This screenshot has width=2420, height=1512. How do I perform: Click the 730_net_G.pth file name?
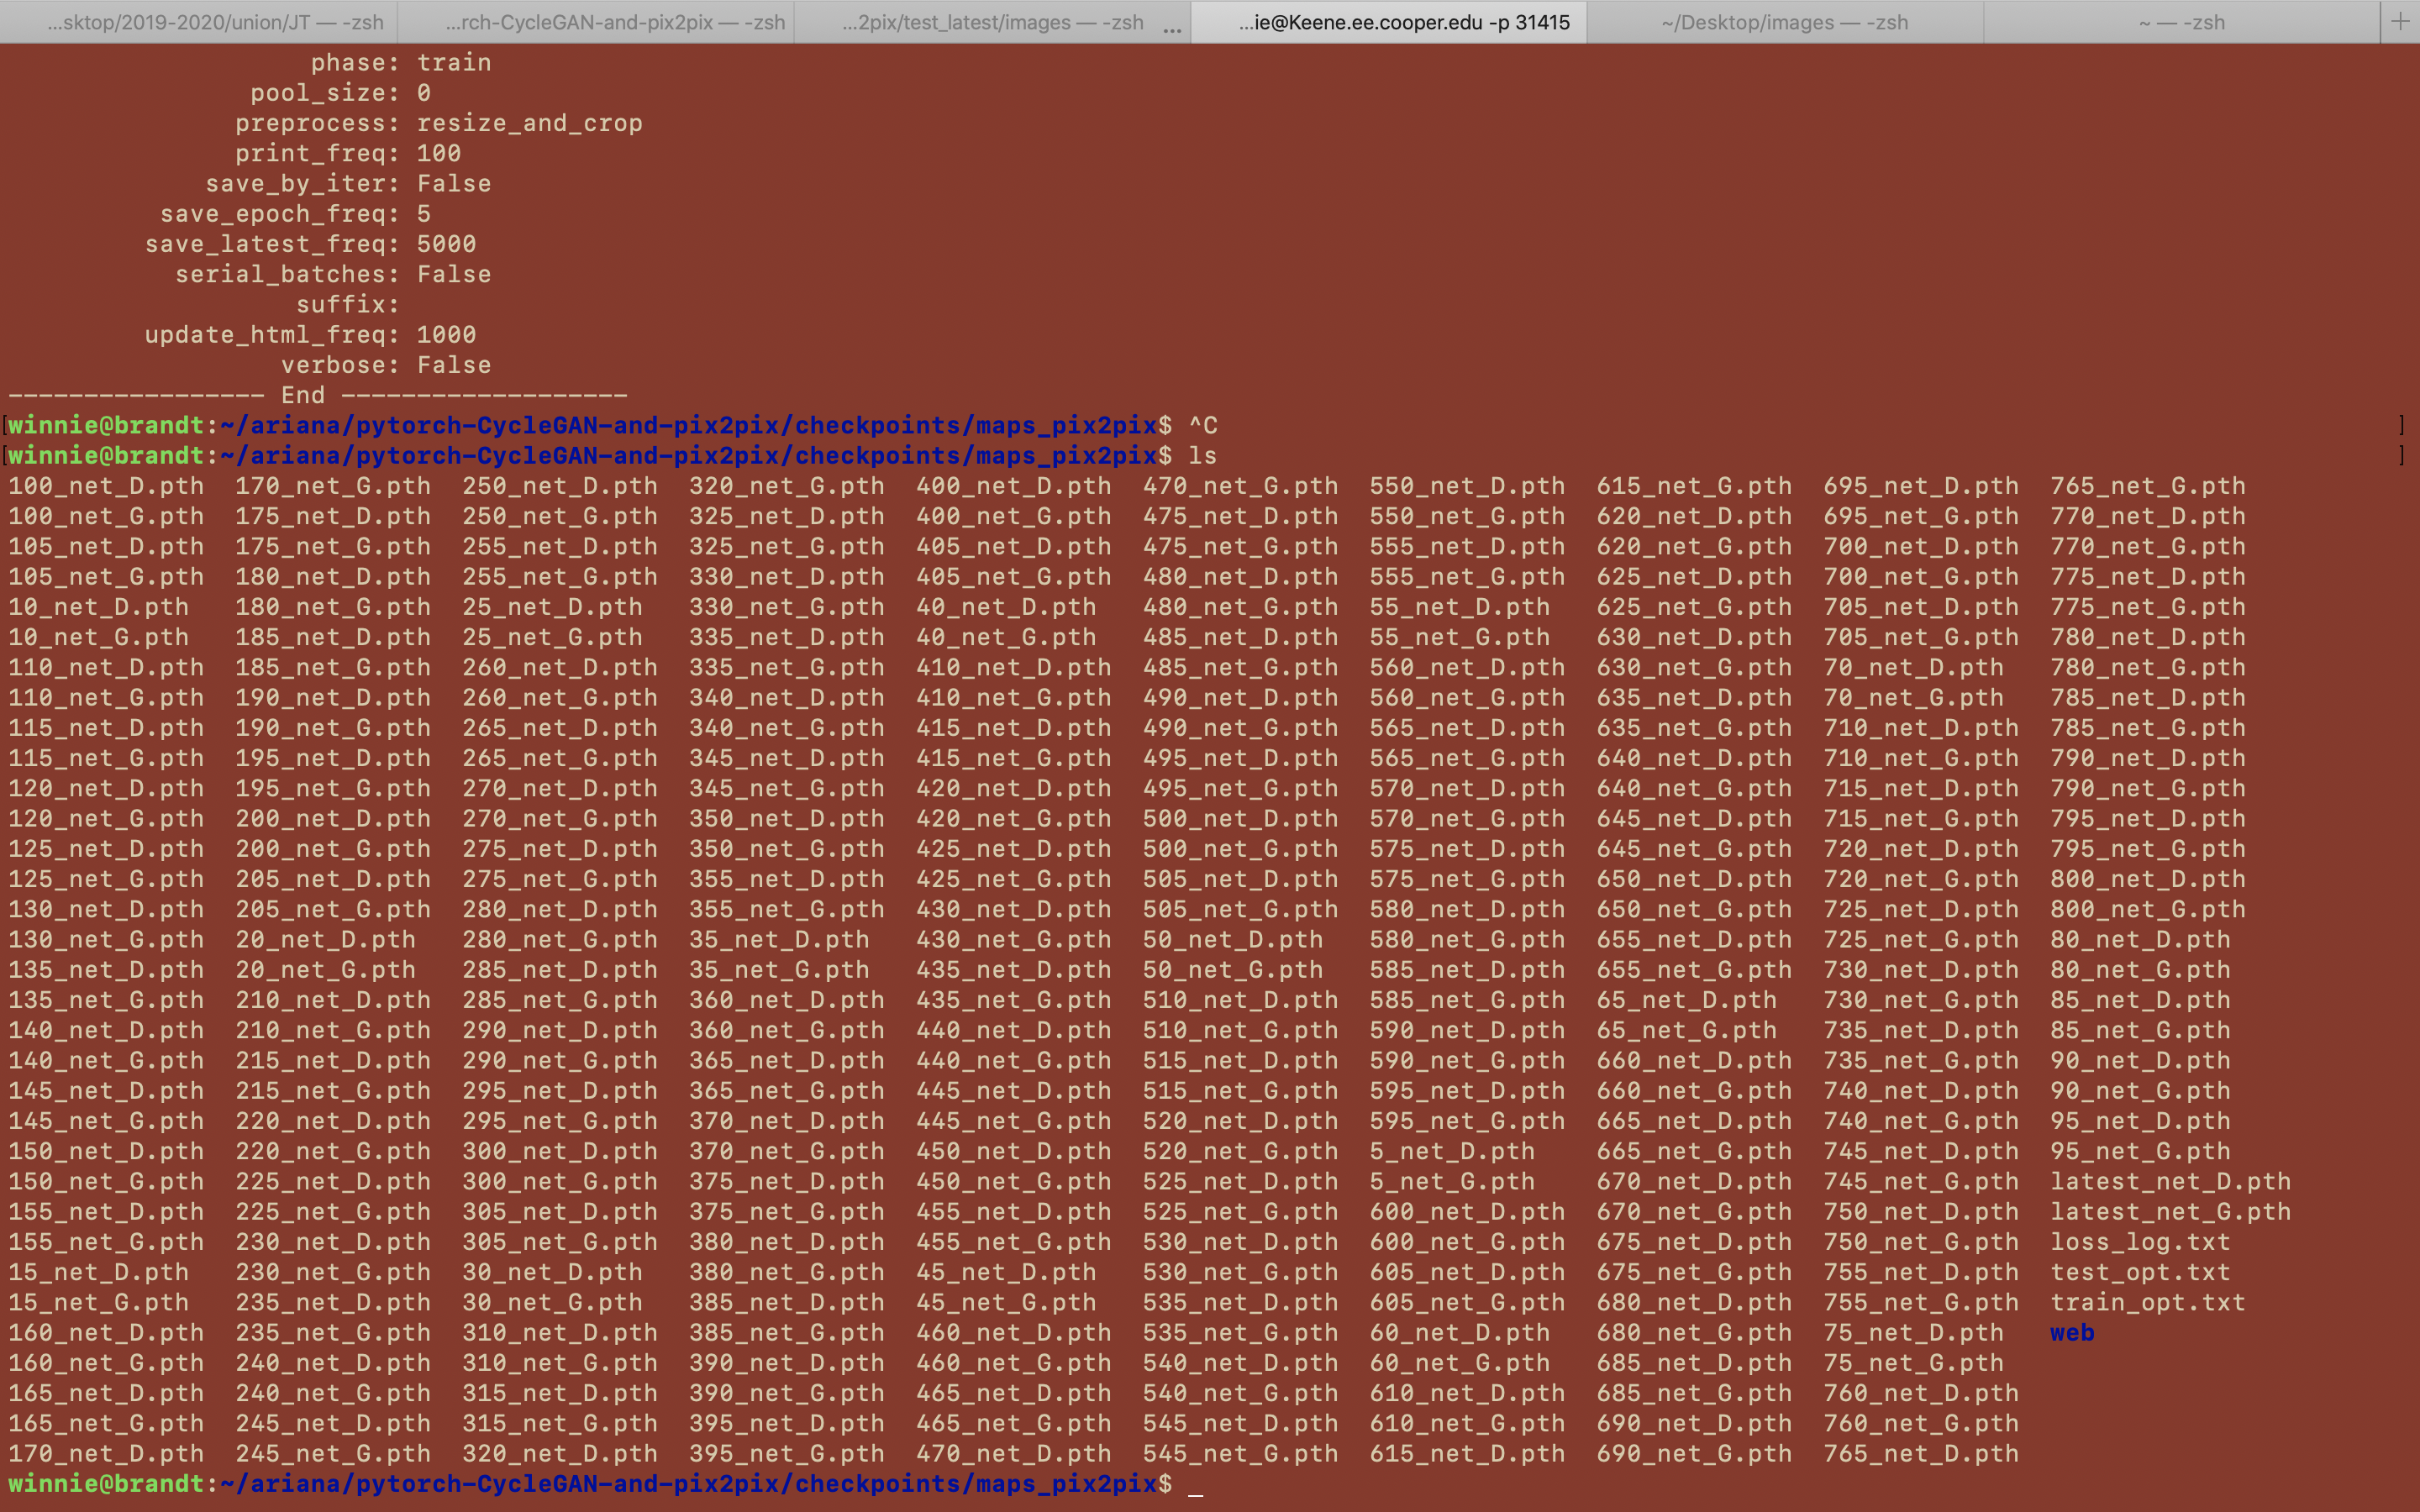tap(1921, 1000)
